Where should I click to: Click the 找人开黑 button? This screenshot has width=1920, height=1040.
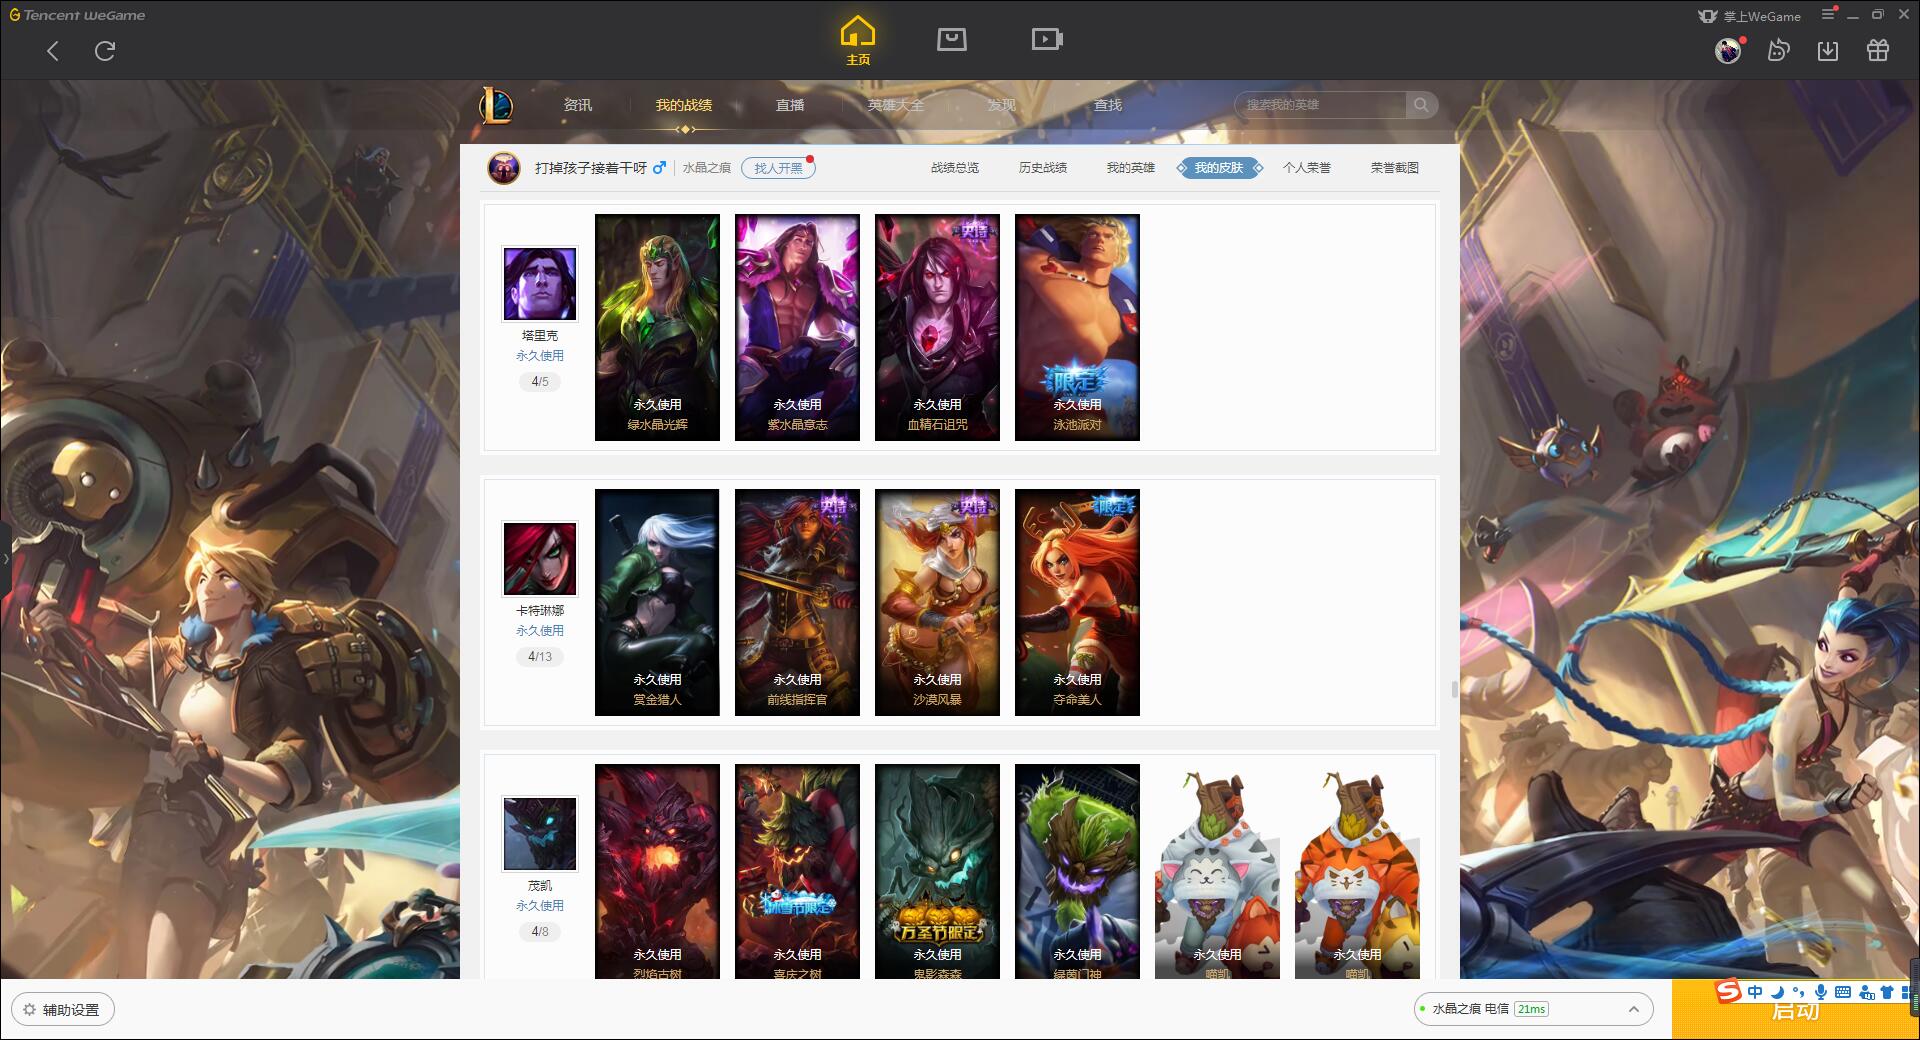778,168
